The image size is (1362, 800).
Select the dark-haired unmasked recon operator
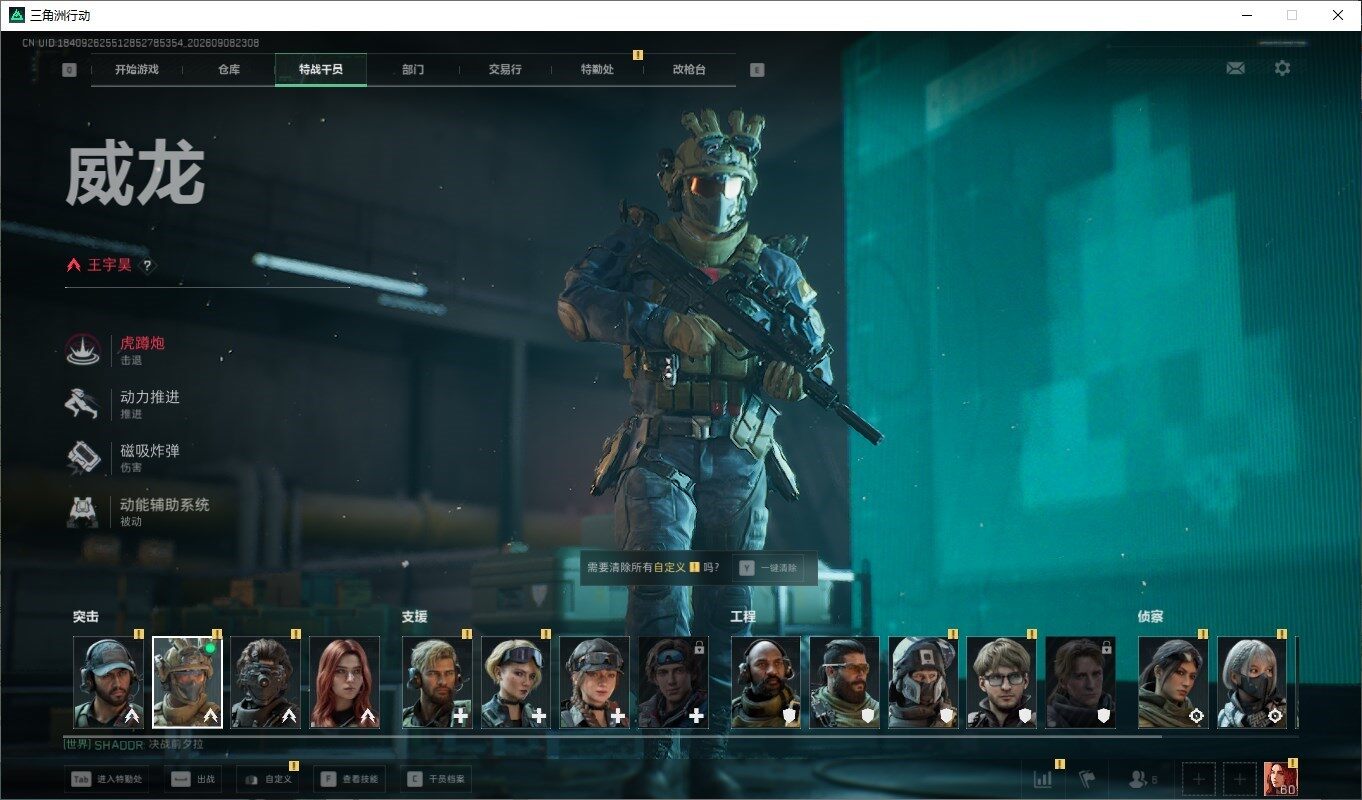[x=1173, y=682]
